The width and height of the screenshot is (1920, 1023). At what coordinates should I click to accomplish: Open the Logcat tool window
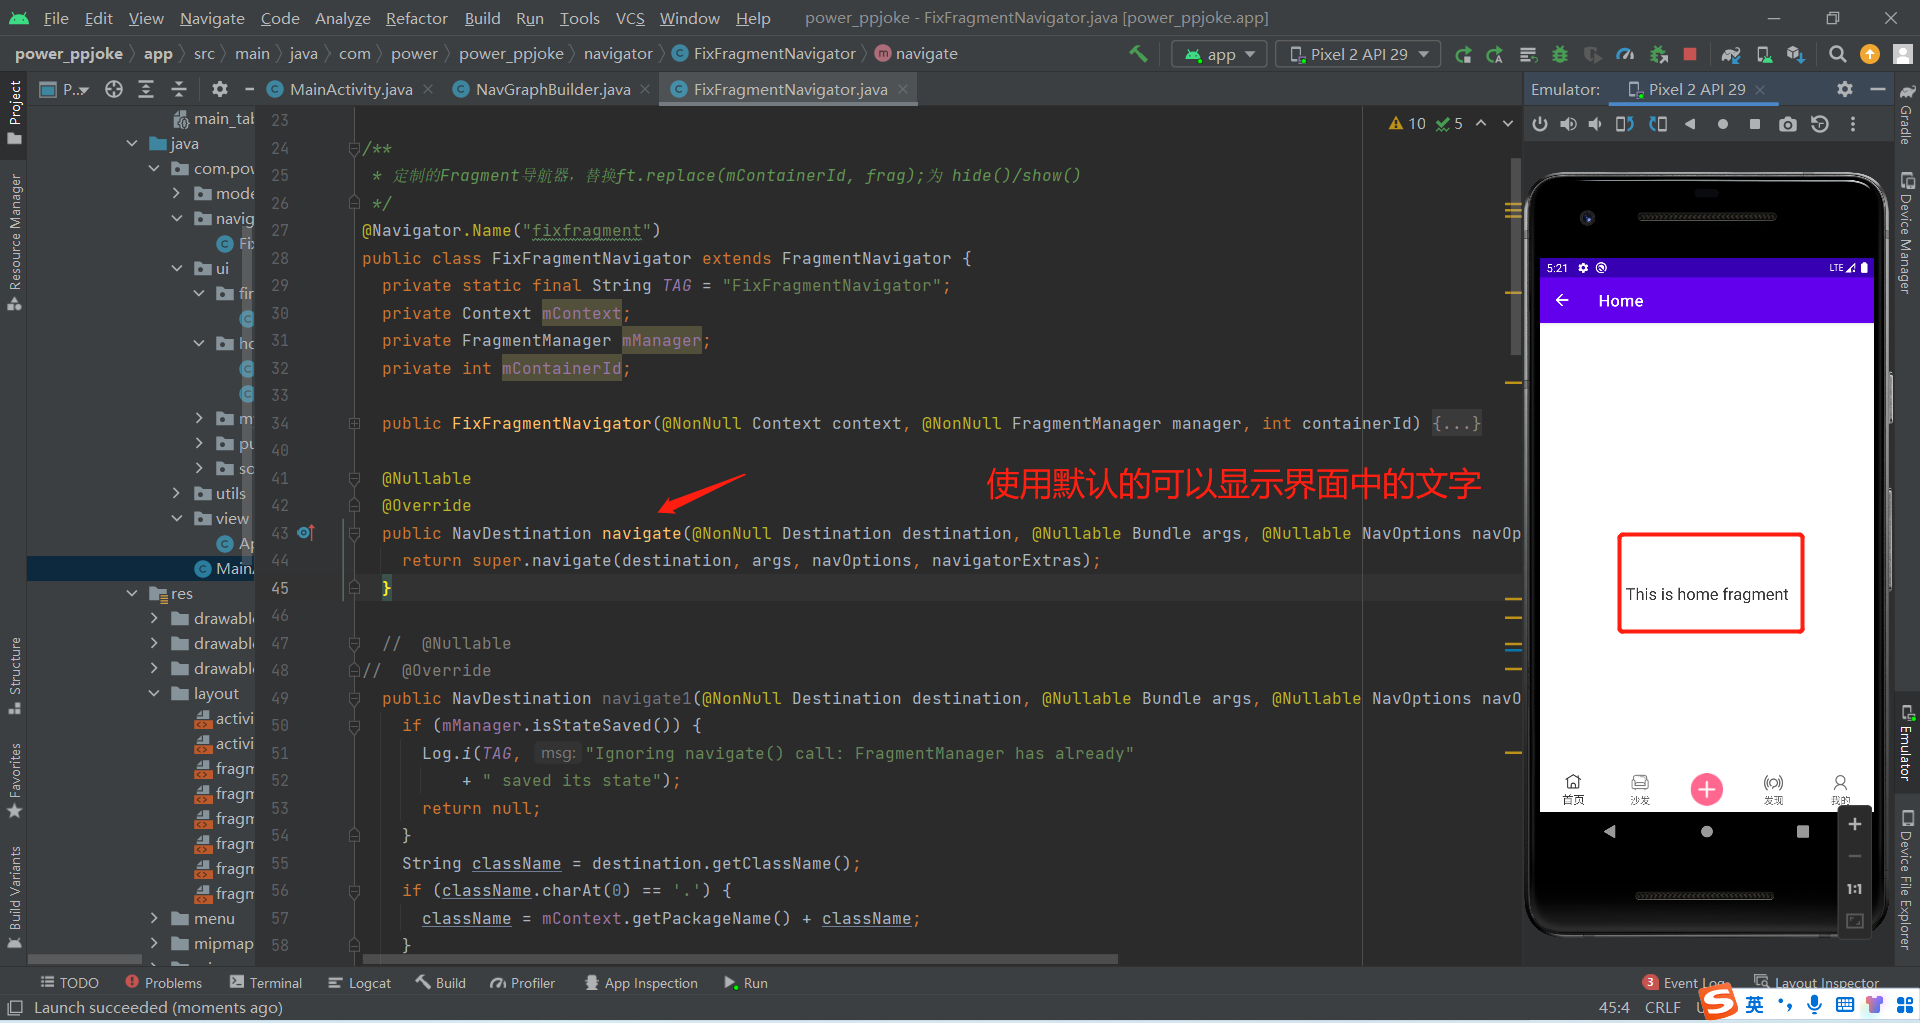[359, 983]
